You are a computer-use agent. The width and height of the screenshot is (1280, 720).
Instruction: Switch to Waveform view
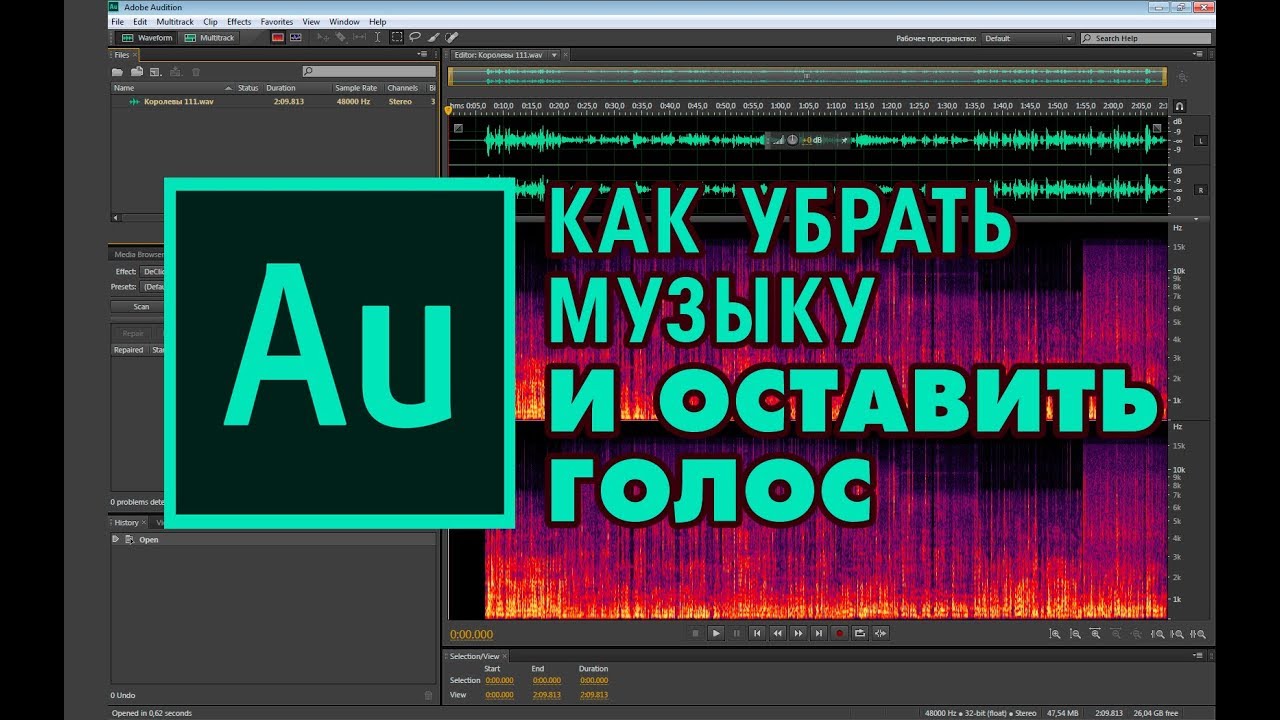point(146,38)
